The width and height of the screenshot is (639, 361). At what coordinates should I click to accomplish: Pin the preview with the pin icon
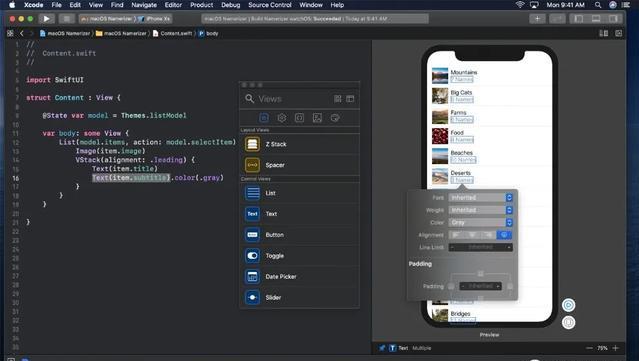[382, 348]
